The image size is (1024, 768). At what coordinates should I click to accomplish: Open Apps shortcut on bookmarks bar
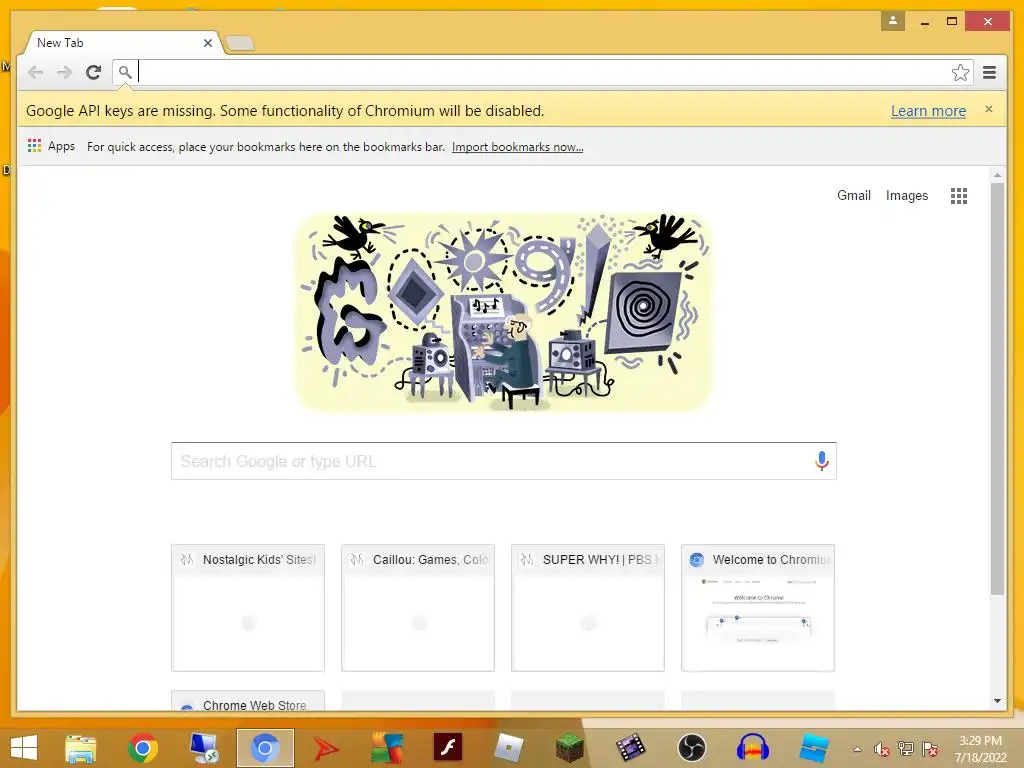pos(52,146)
